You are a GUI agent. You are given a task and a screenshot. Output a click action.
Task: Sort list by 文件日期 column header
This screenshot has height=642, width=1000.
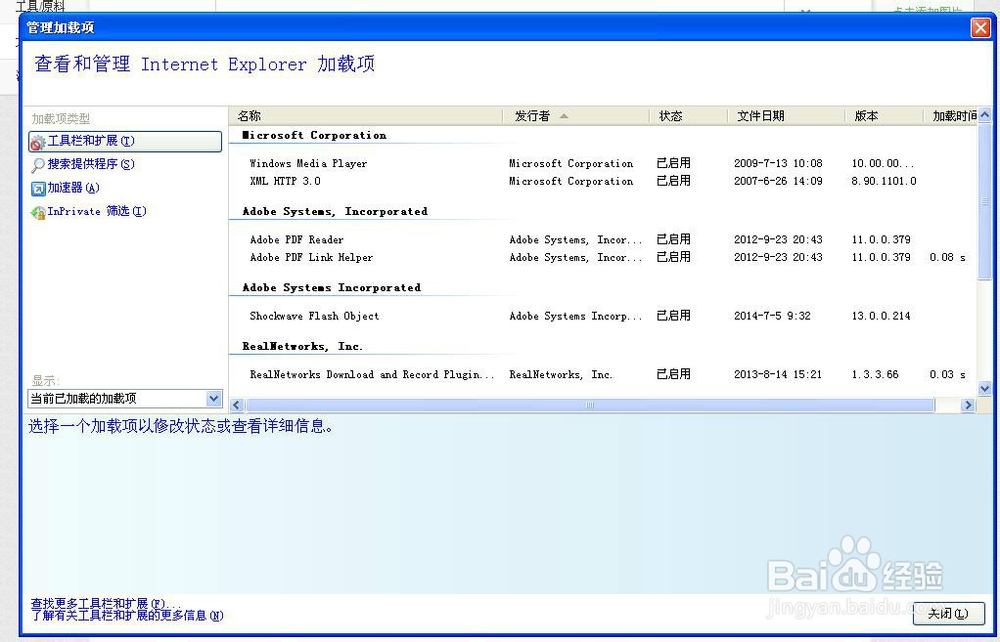tap(786, 115)
